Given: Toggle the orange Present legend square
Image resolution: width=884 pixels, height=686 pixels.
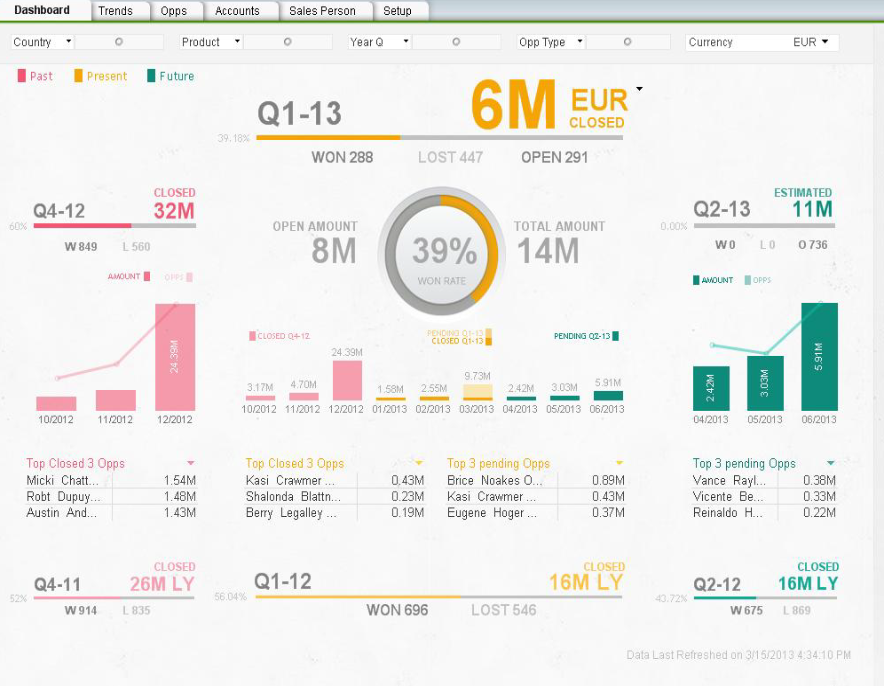Looking at the screenshot, I should click(x=79, y=76).
